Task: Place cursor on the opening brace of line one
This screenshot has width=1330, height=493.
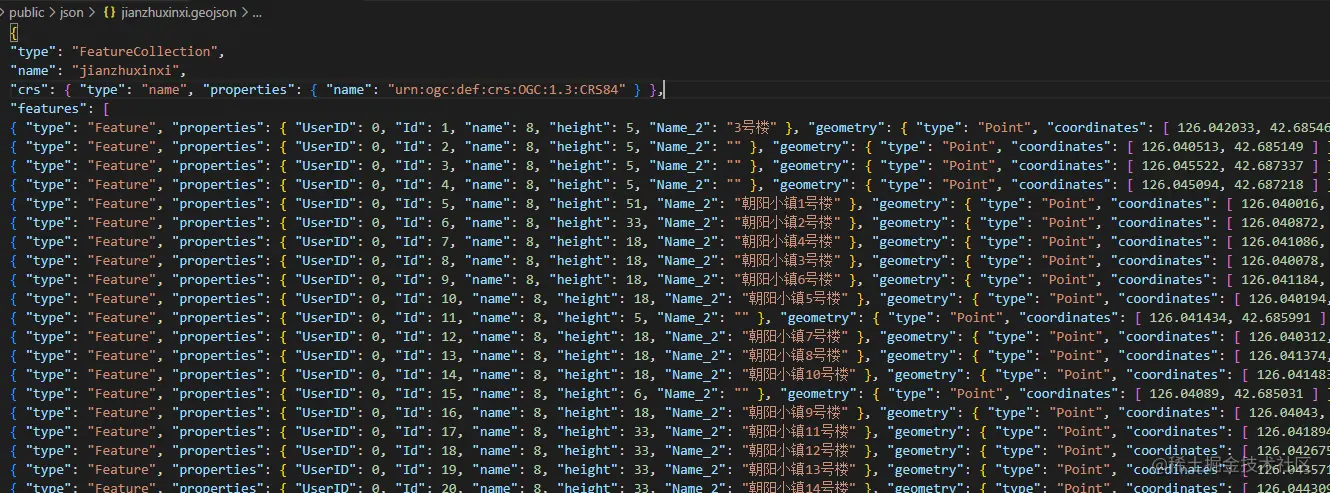Action: (x=13, y=32)
